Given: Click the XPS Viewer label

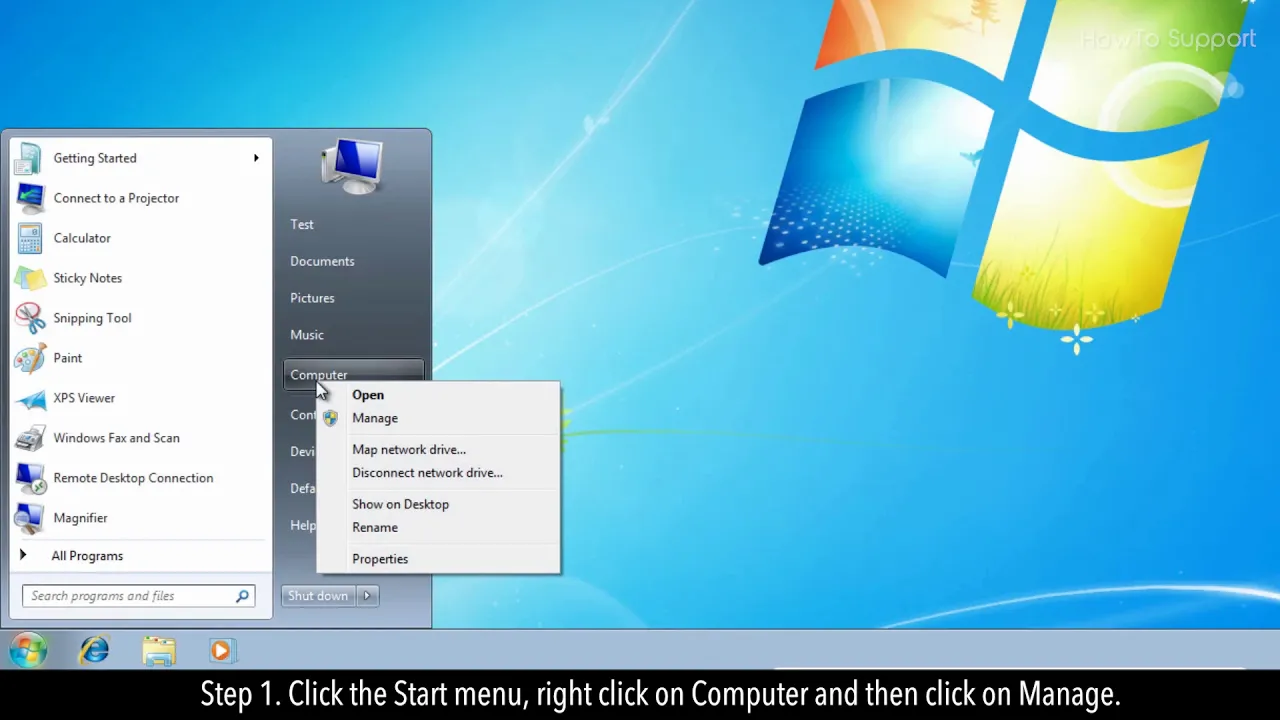Looking at the screenshot, I should (x=84, y=398).
